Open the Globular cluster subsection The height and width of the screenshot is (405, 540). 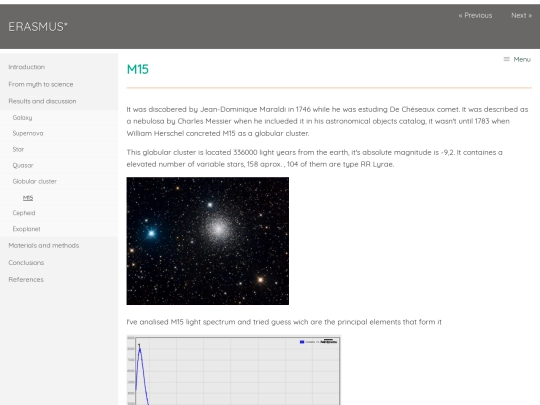pos(34,181)
